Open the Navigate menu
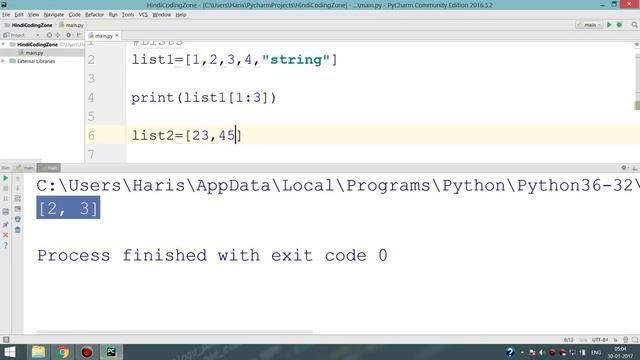The width and height of the screenshot is (640, 360). pos(54,15)
